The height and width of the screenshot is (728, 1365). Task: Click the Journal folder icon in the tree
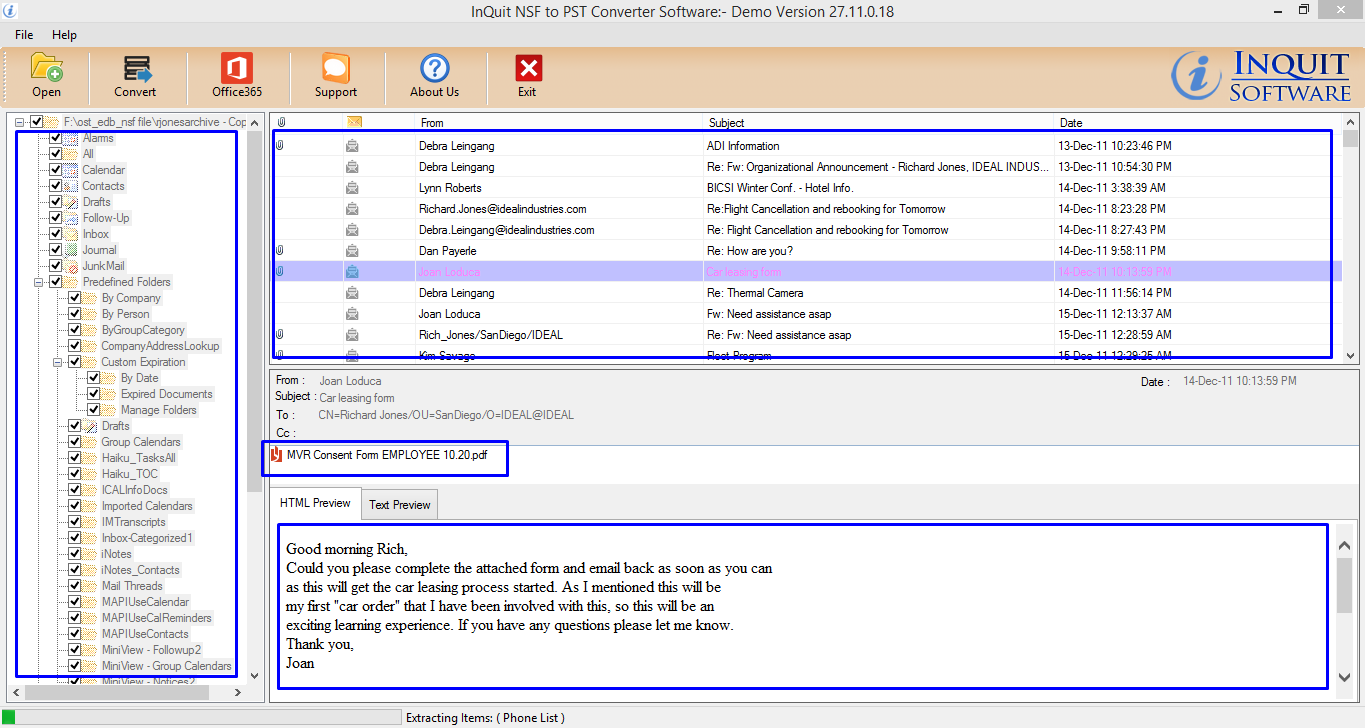point(71,250)
